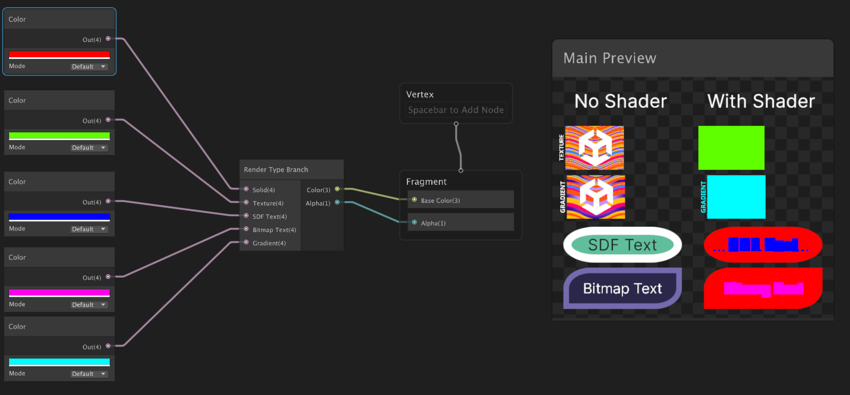Click the Alpha(1) output port on Render Type Branch
Image resolution: width=850 pixels, height=395 pixels.
coord(337,202)
